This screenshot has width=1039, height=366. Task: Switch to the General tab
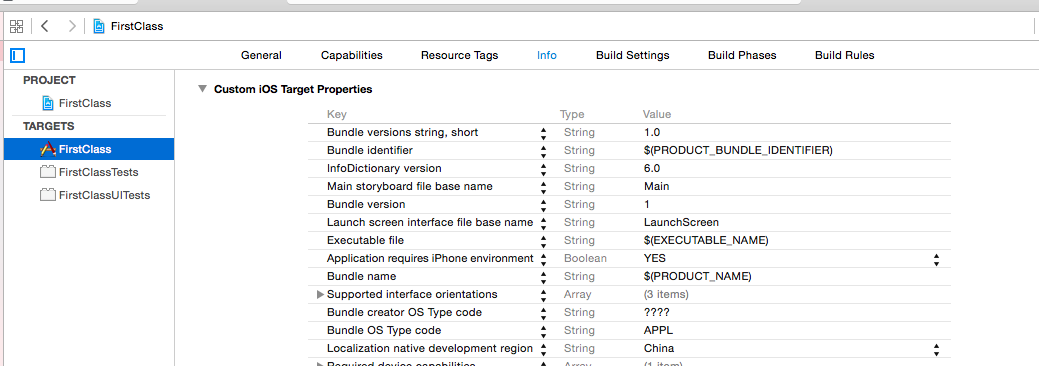pyautogui.click(x=261, y=55)
